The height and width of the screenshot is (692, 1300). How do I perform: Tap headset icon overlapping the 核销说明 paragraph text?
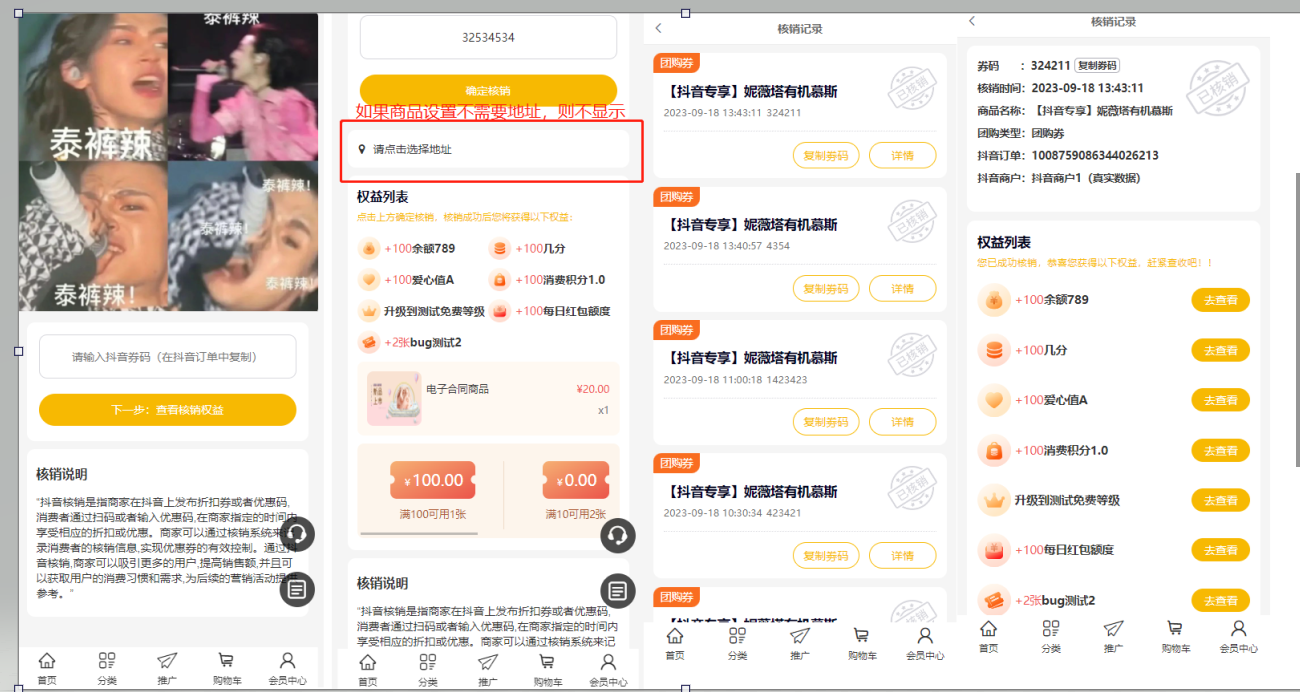(x=297, y=535)
